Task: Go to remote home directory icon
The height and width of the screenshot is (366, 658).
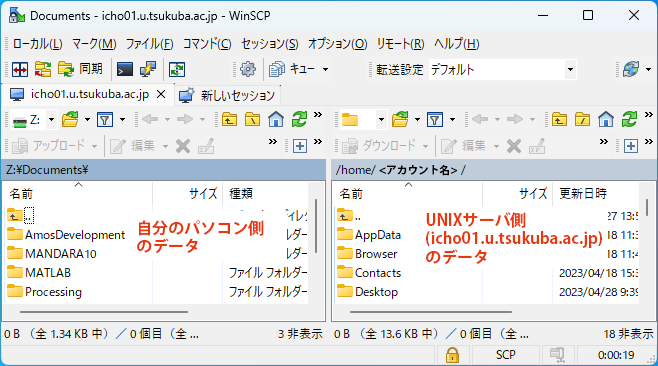Action: tap(606, 120)
